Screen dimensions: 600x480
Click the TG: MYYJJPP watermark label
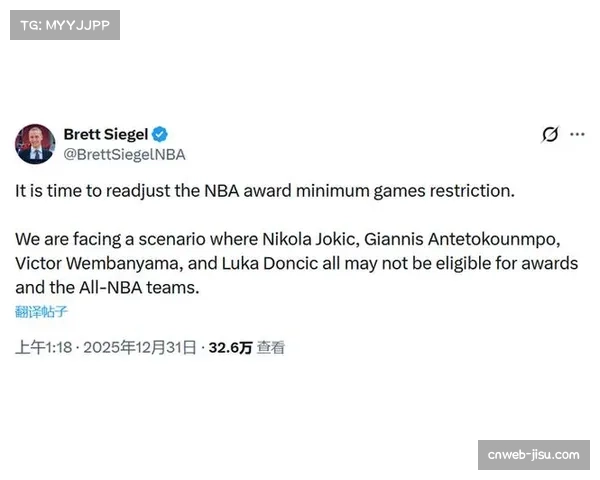(x=64, y=24)
